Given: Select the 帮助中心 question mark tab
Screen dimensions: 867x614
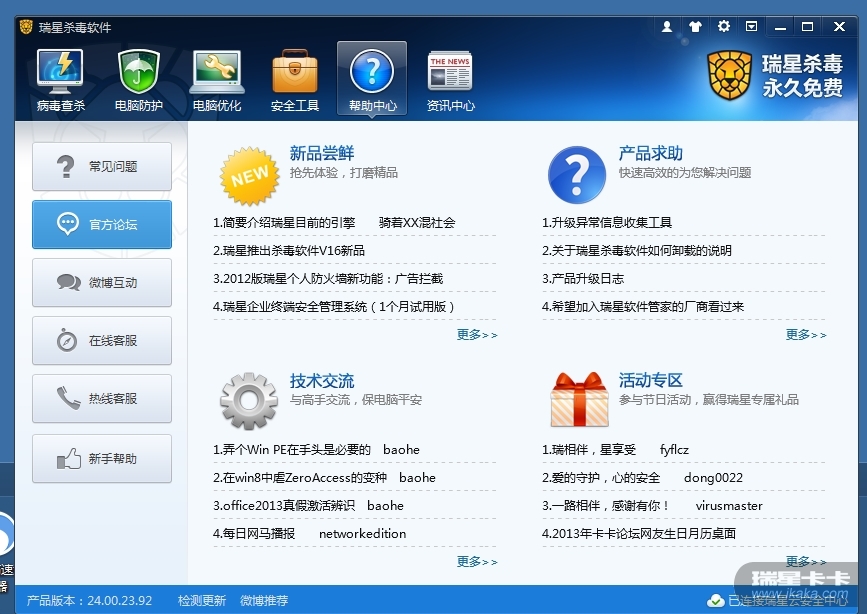Looking at the screenshot, I should click(x=372, y=78).
